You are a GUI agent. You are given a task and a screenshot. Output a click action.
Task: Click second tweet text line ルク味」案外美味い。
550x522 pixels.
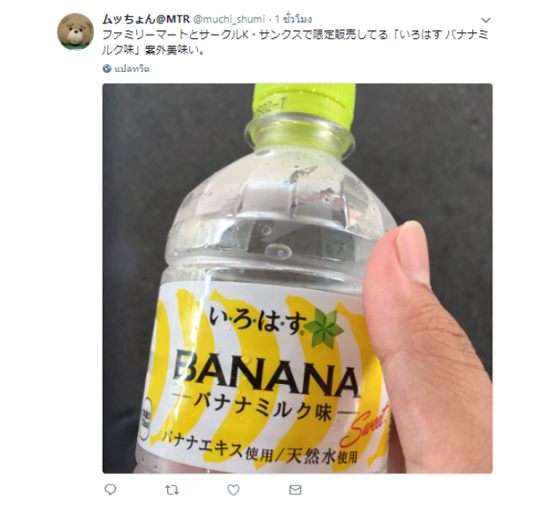153,50
